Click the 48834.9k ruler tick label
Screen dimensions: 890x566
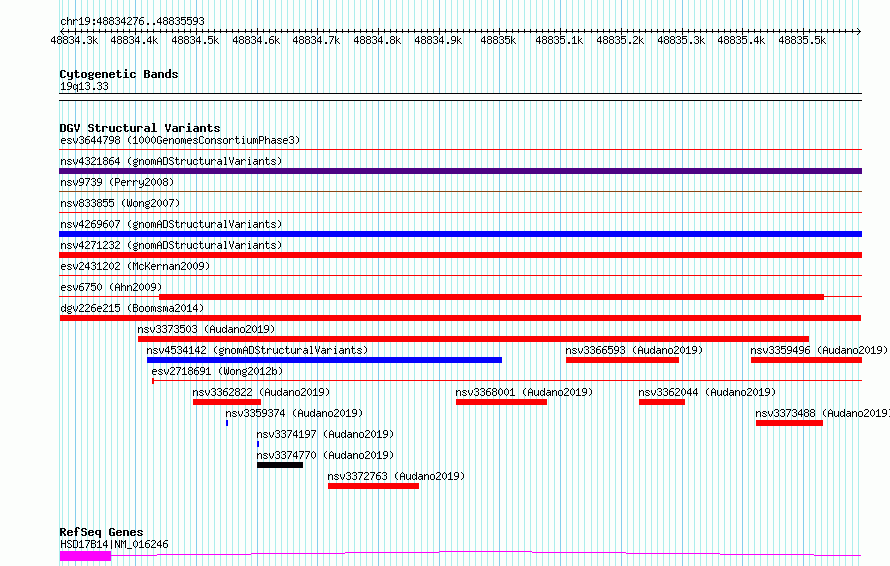[x=438, y=40]
